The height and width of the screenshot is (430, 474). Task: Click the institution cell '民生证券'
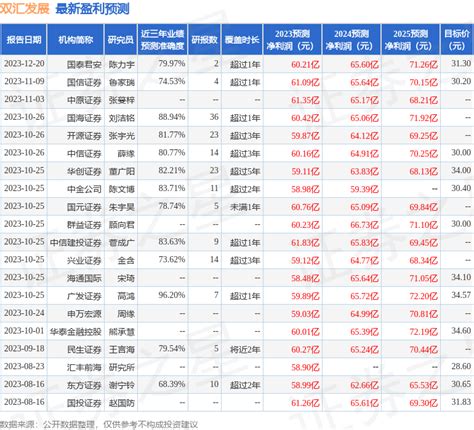[x=84, y=350]
